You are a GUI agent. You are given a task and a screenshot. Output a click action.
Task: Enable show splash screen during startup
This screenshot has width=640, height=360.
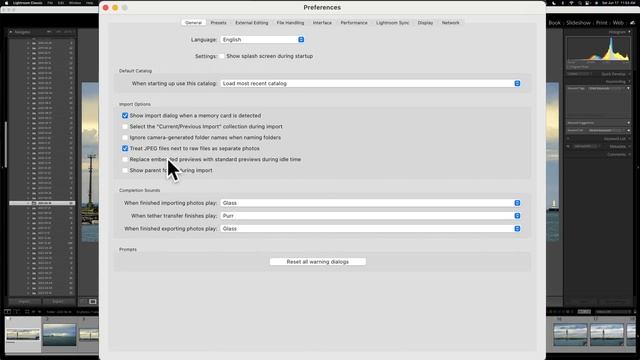pyautogui.click(x=222, y=56)
